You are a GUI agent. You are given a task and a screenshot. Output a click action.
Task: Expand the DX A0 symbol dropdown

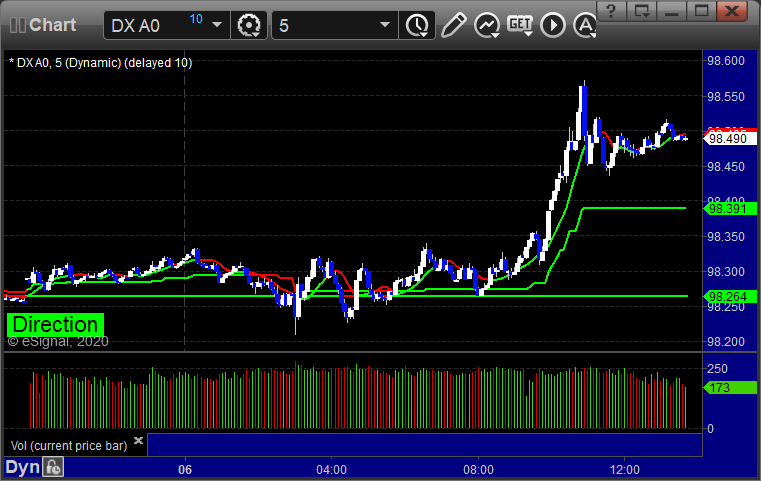pos(217,25)
